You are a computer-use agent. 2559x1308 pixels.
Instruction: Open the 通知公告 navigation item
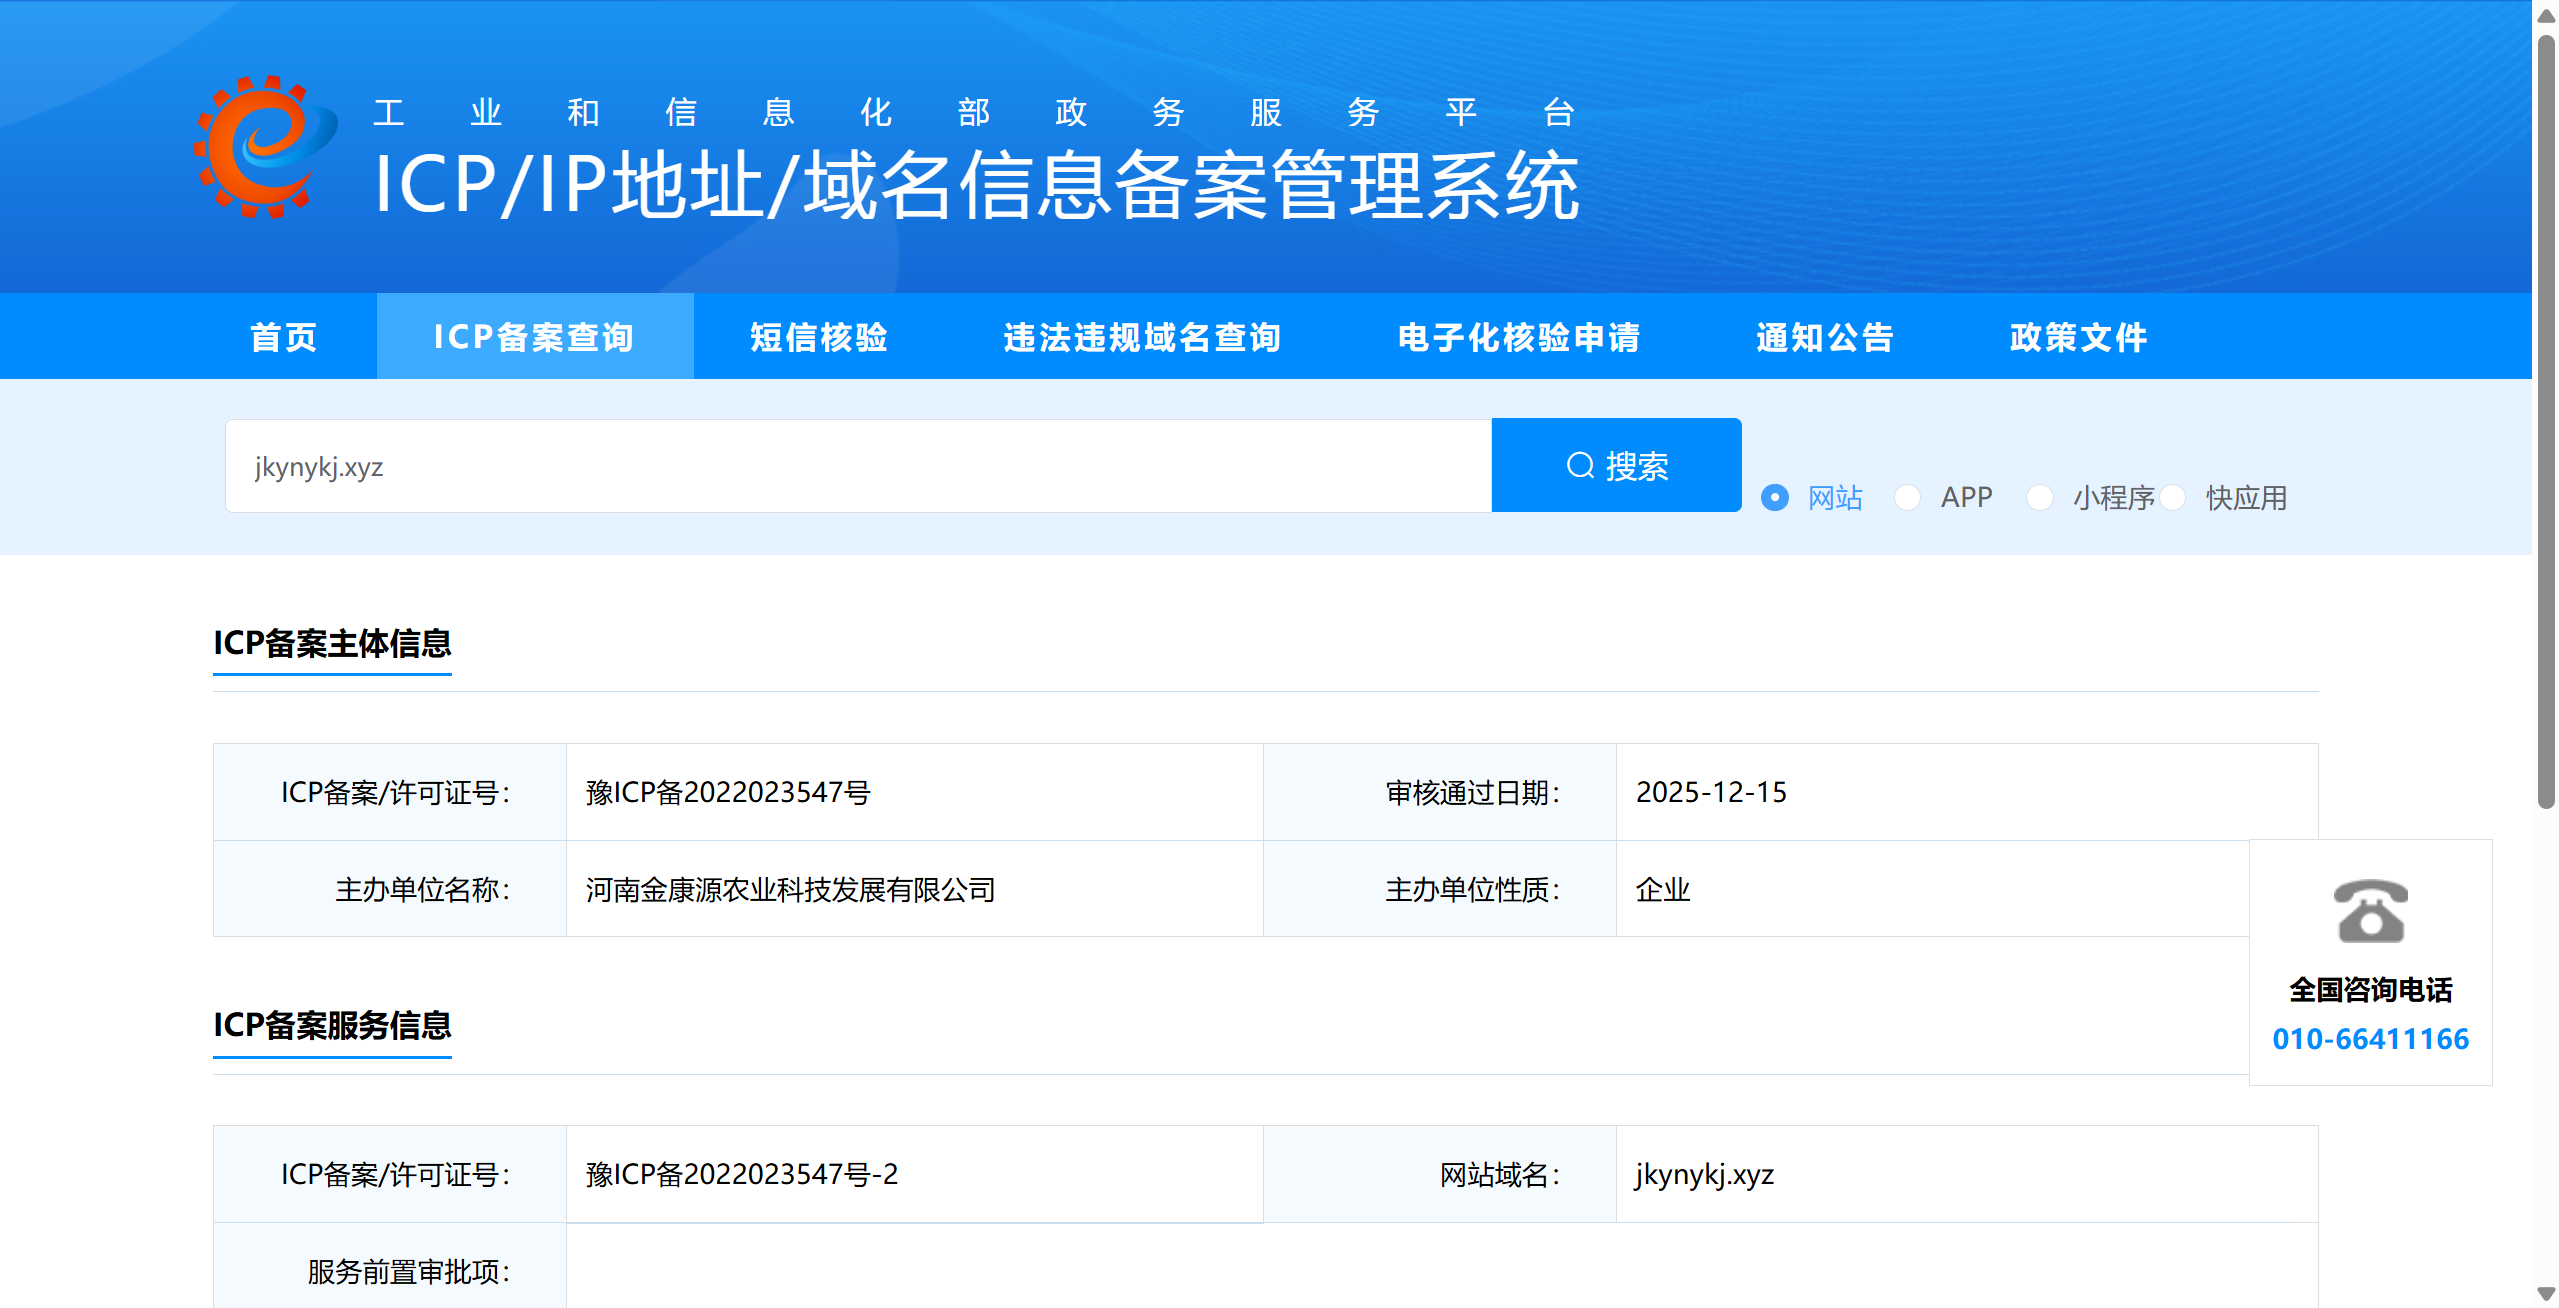1825,337
